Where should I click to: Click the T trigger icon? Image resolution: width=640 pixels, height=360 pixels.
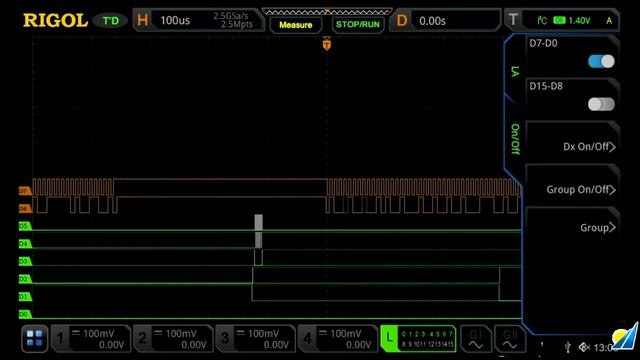click(513, 20)
